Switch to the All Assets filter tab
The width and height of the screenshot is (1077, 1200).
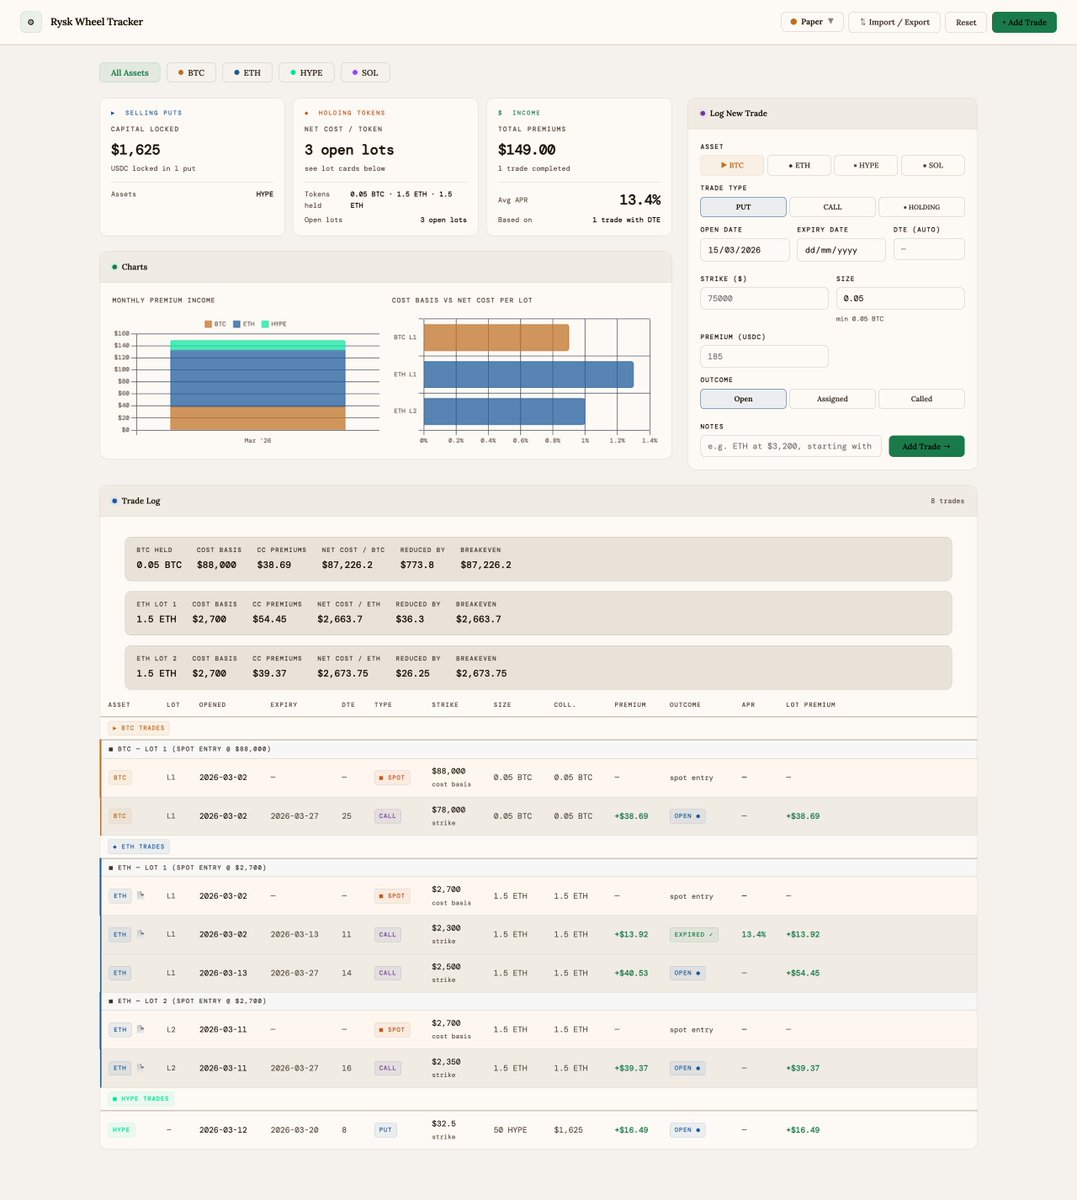[x=129, y=73]
